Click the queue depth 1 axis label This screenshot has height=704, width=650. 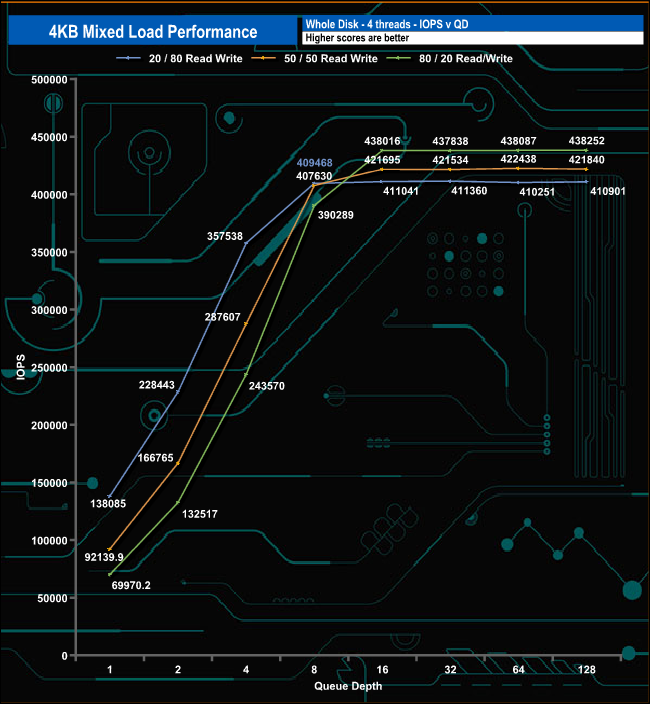(x=110, y=670)
